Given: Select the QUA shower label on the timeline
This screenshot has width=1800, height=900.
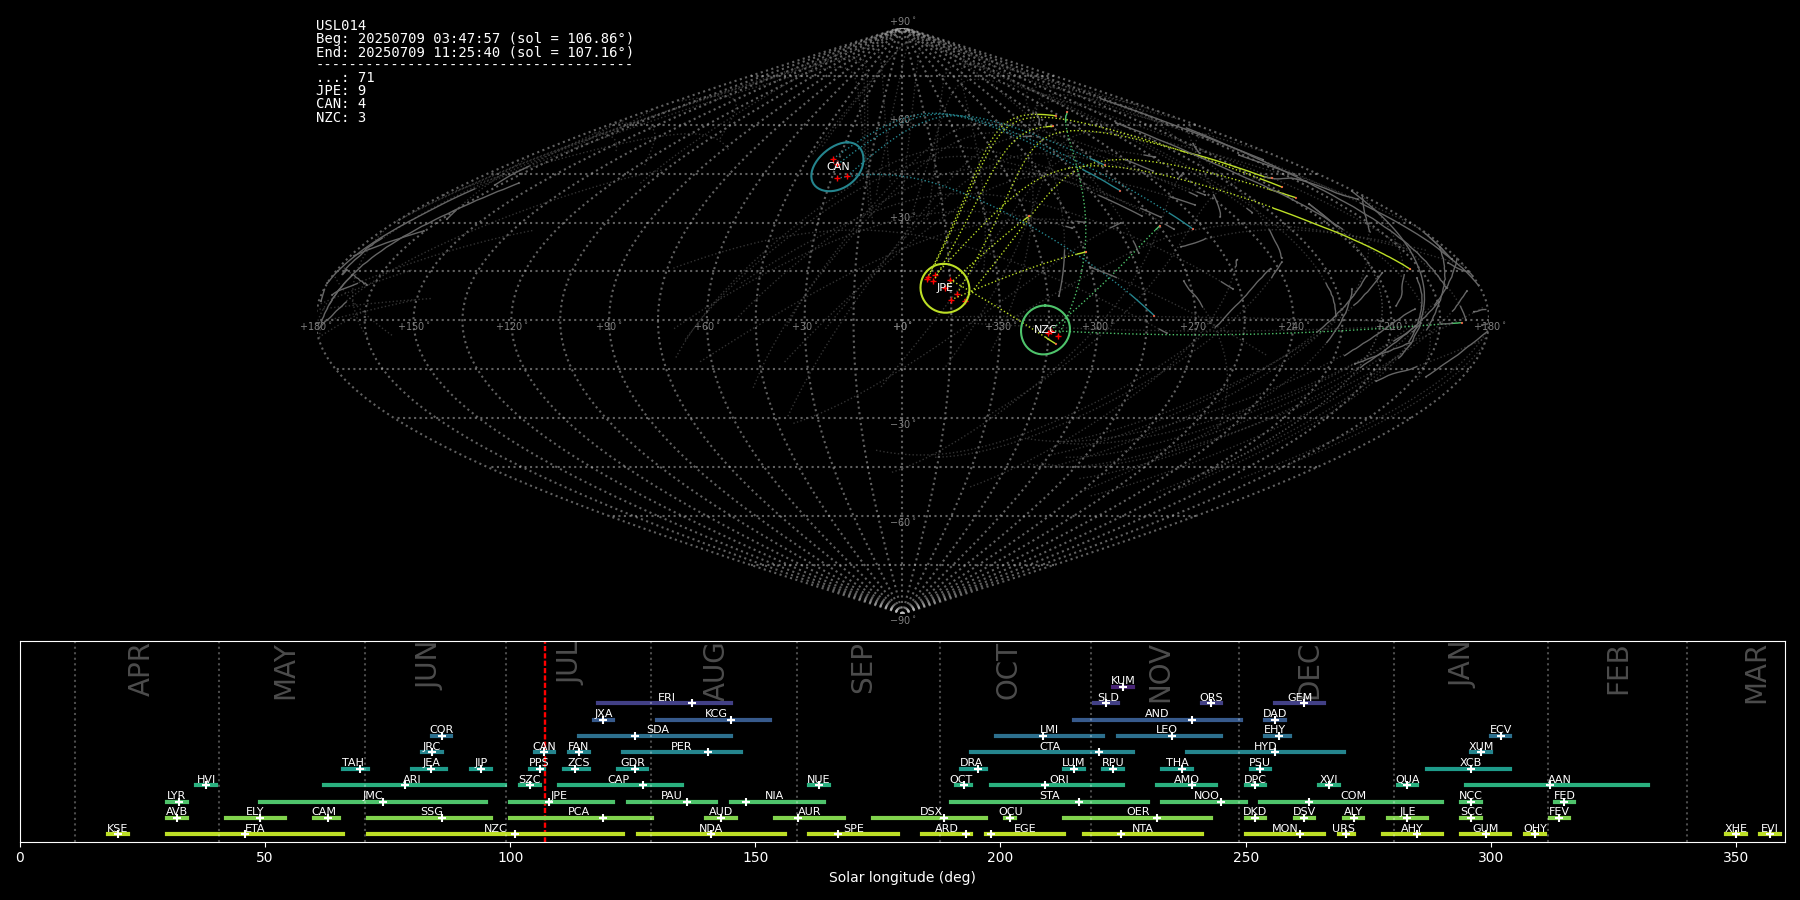Looking at the screenshot, I should [x=1407, y=780].
